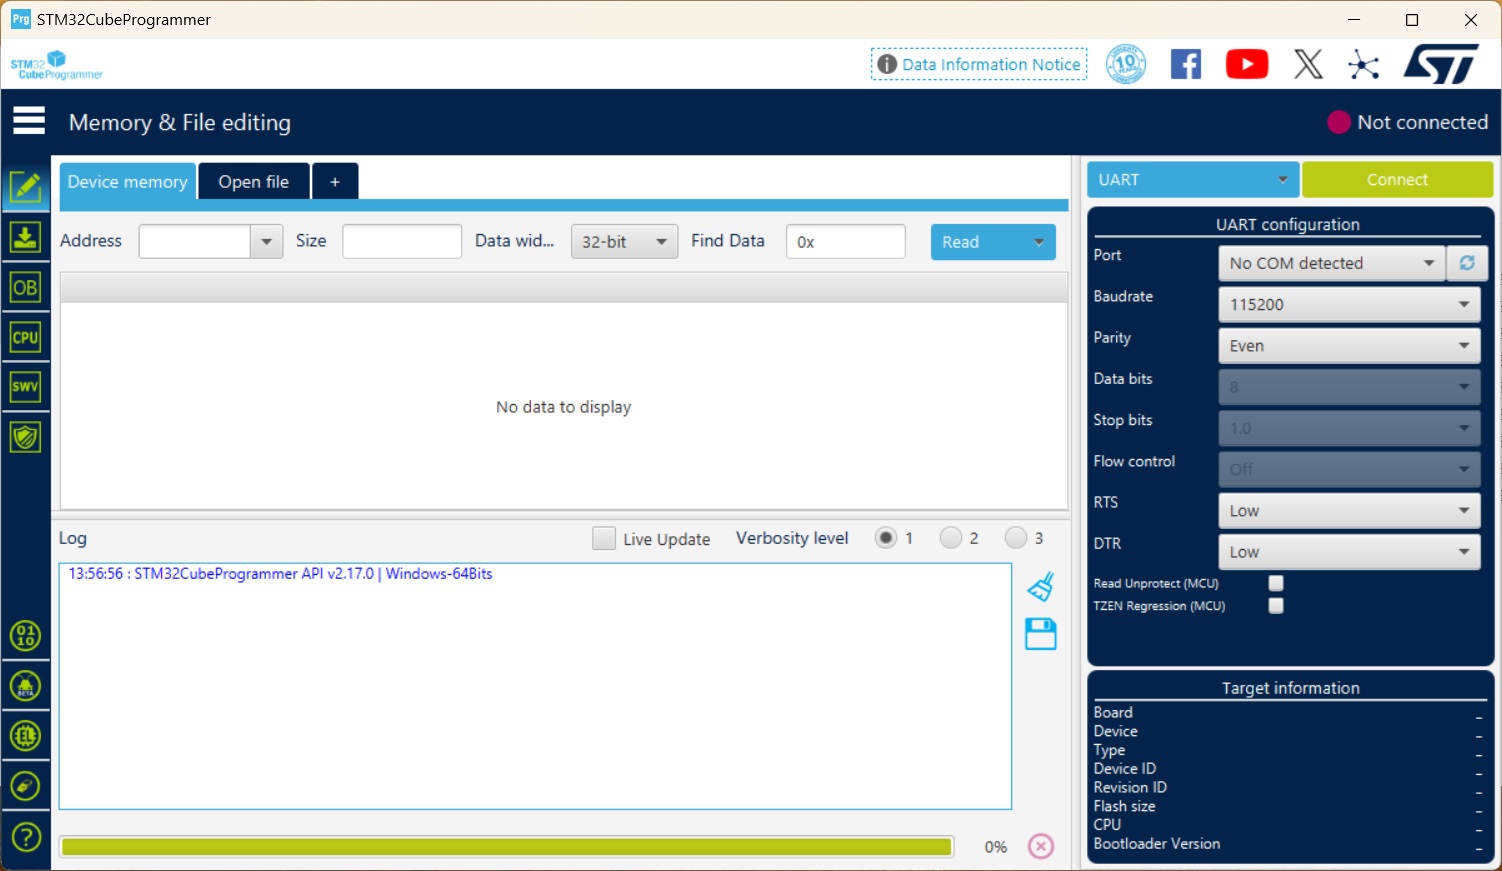Expand the DTR dropdown
This screenshot has height=871, width=1502.
tap(1349, 552)
